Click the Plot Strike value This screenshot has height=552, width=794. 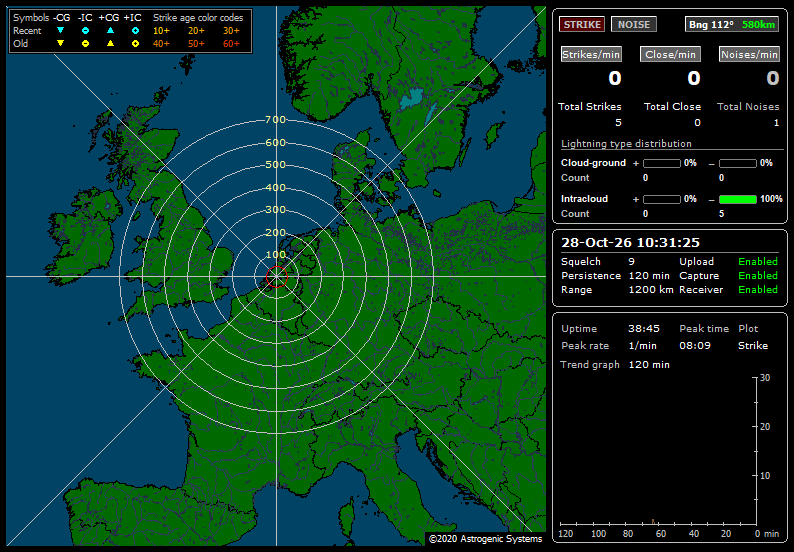click(752, 346)
